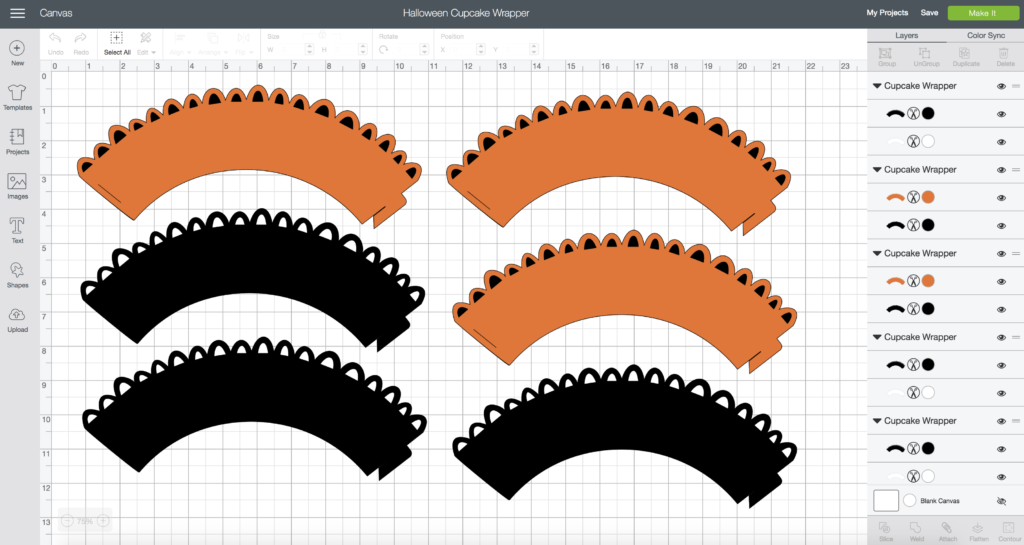This screenshot has height=545, width=1024.
Task: Click scissors cut icon of first group's black layer
Action: tap(913, 114)
